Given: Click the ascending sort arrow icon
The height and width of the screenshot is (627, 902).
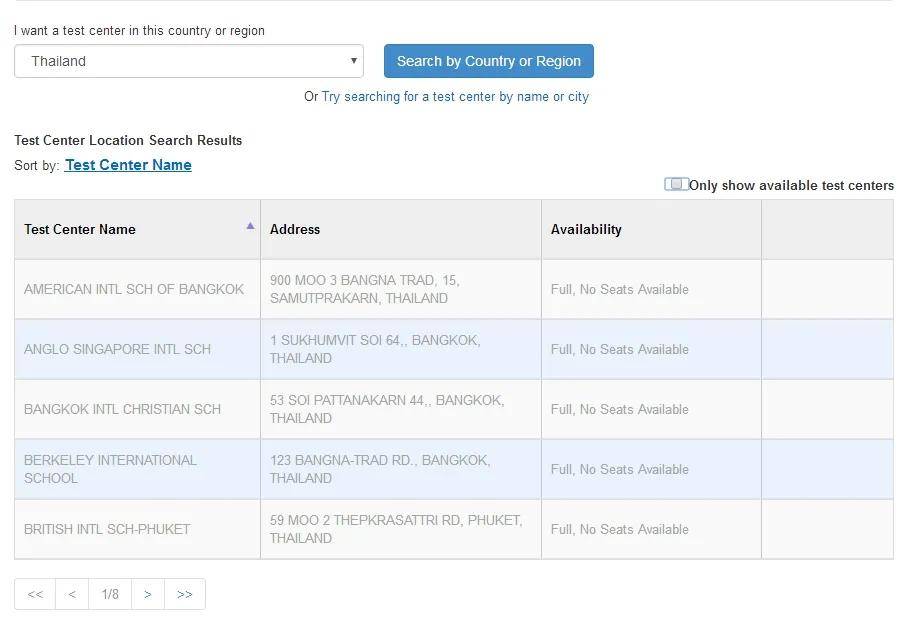Looking at the screenshot, I should coord(250,225).
